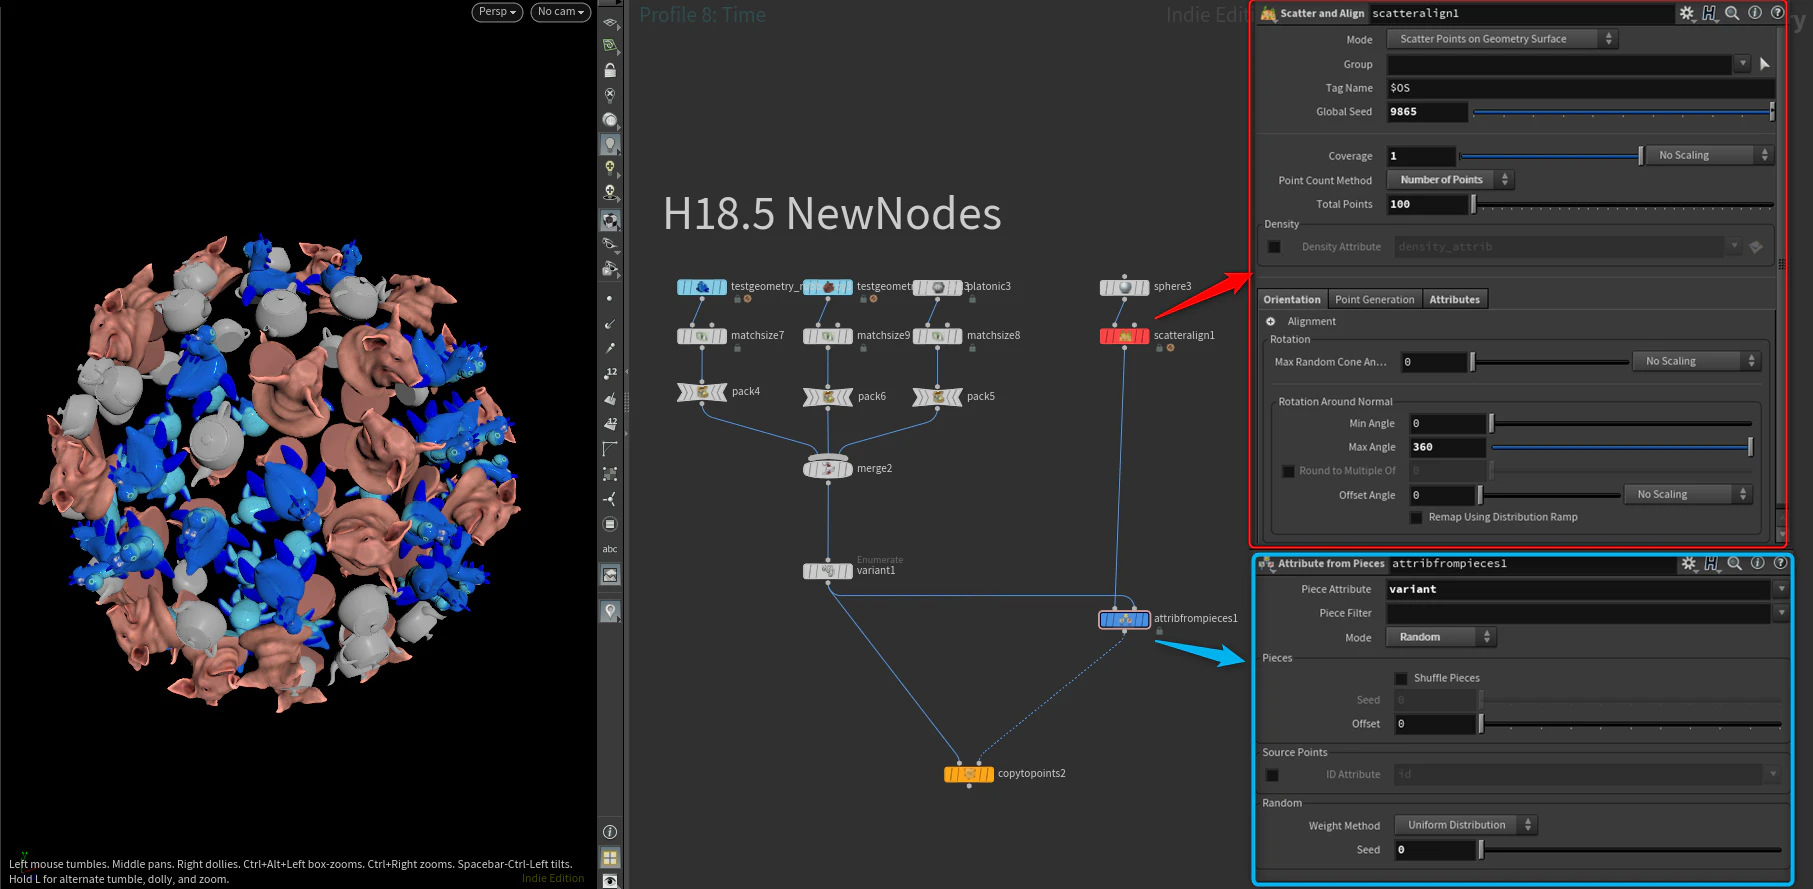The width and height of the screenshot is (1813, 889).
Task: Select the attribfrompieces1 node
Action: [1125, 619]
